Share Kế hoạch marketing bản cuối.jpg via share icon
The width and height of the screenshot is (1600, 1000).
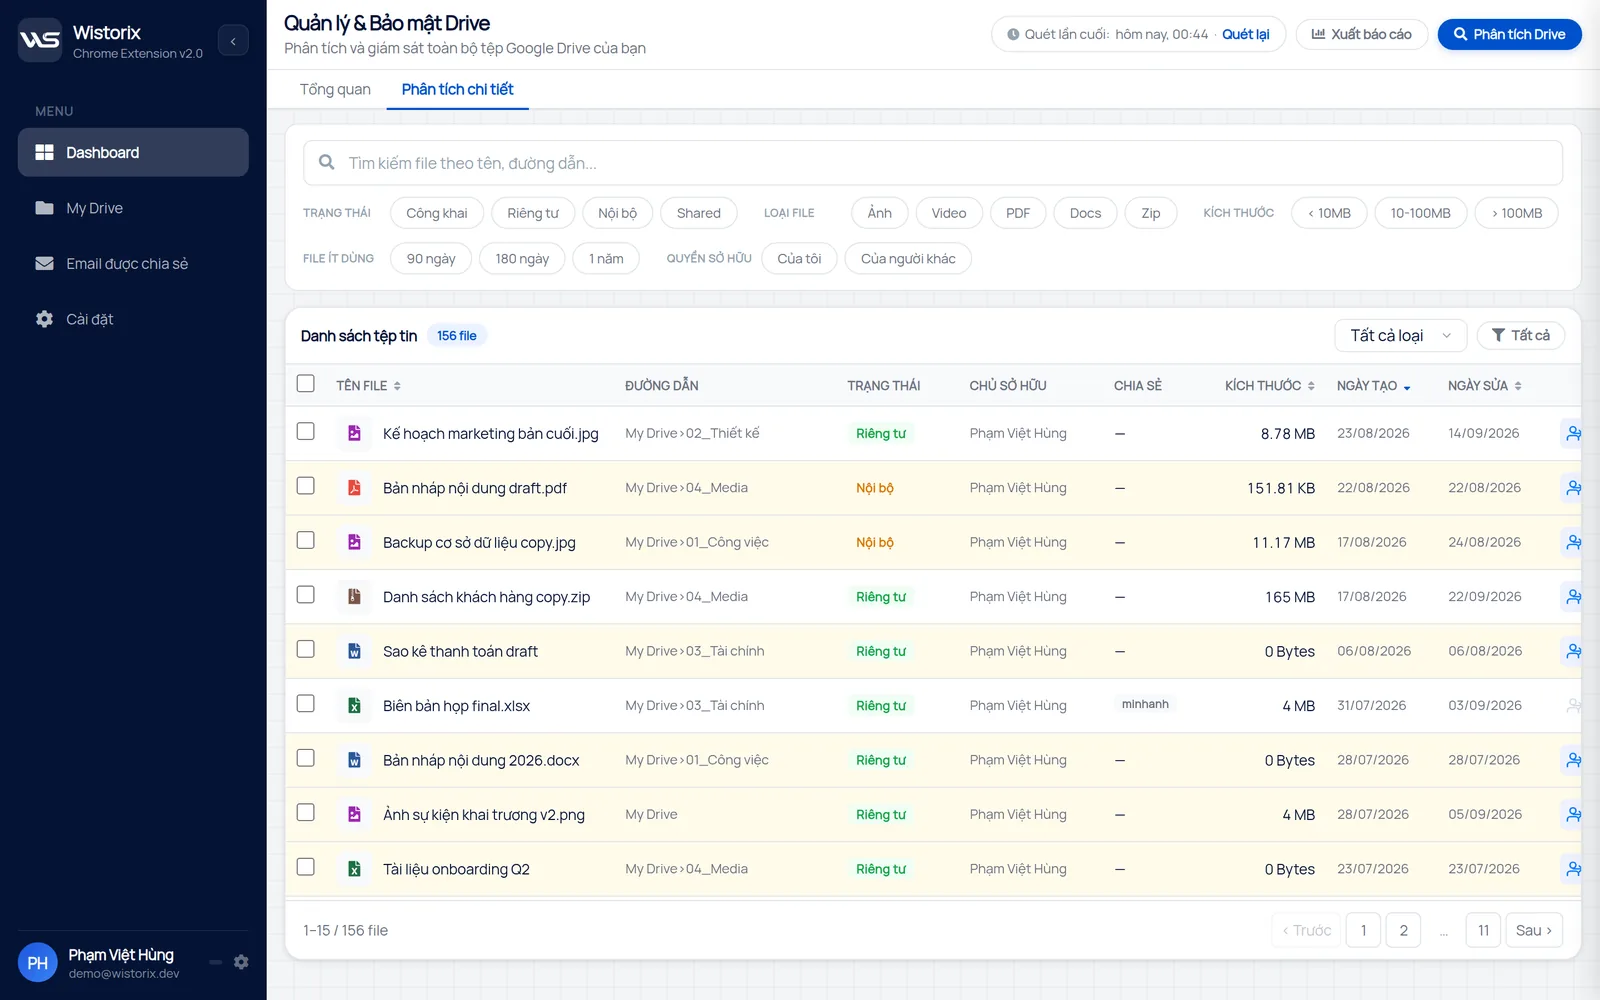[1573, 433]
